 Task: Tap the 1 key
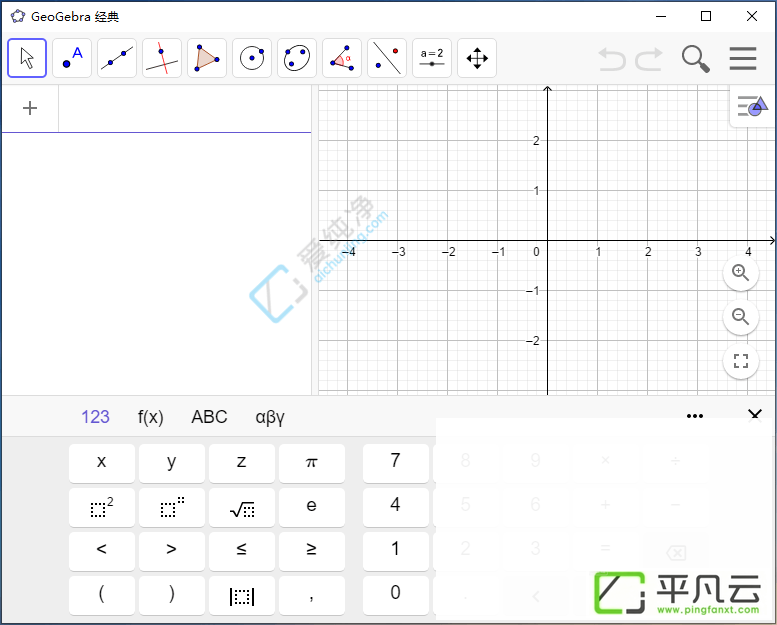tap(395, 551)
